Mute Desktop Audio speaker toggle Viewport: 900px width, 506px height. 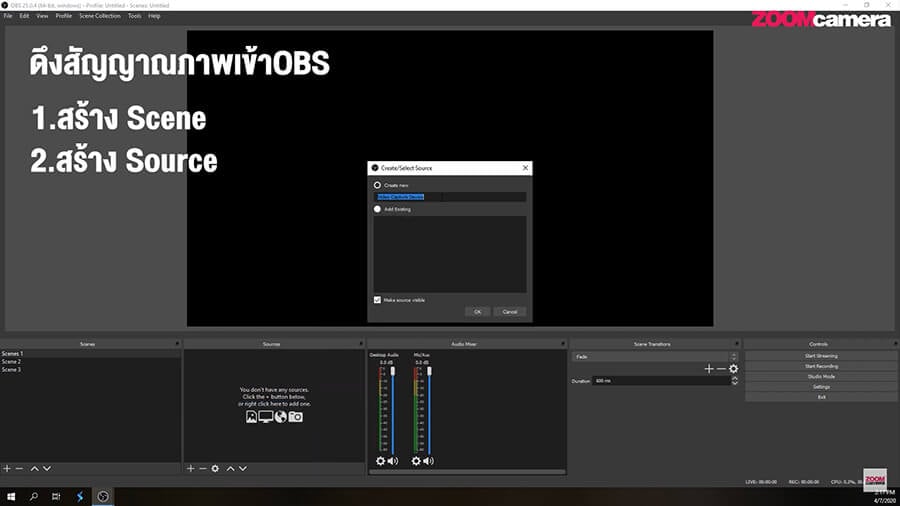click(x=393, y=461)
